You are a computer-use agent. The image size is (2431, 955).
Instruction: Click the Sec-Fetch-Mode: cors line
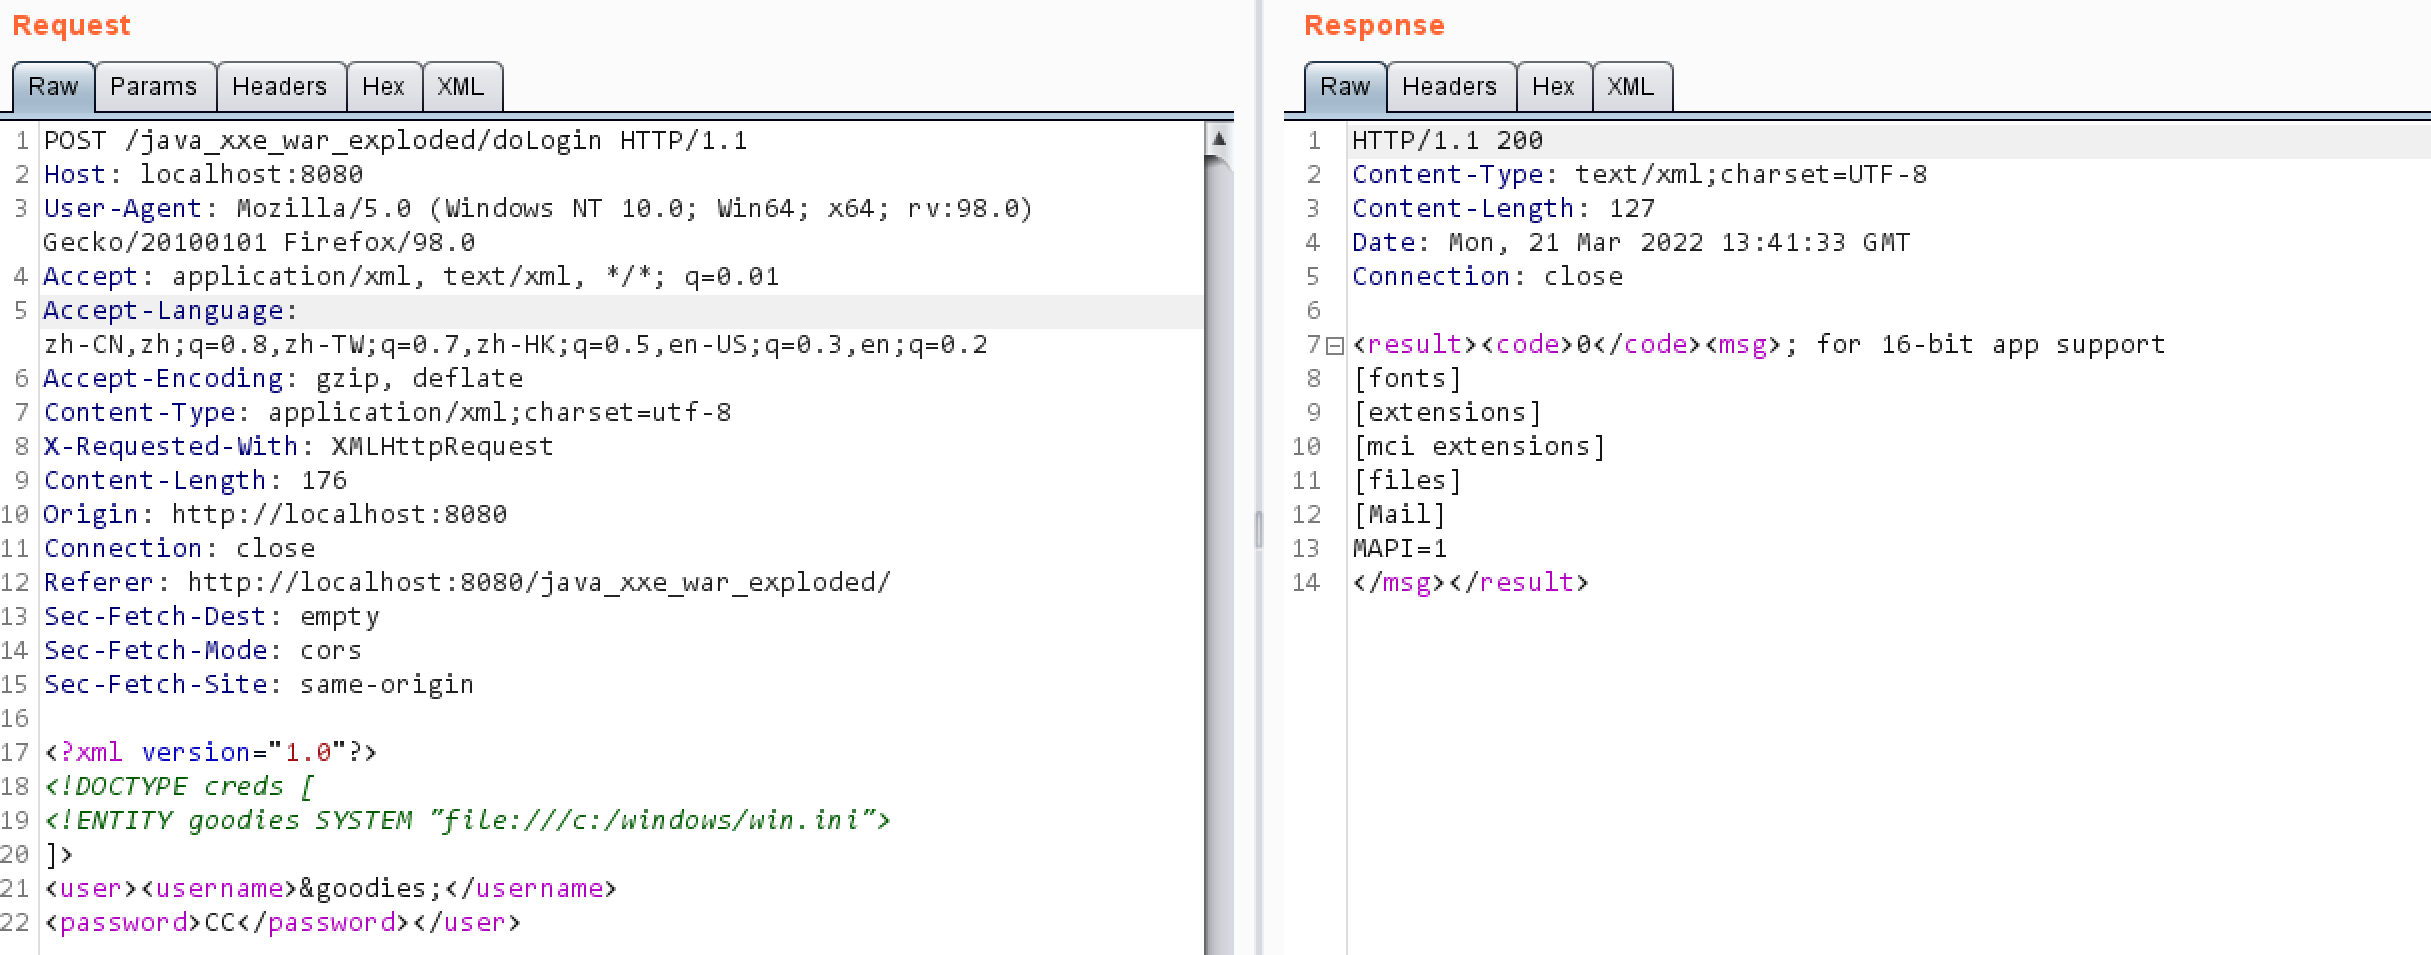[x=203, y=650]
